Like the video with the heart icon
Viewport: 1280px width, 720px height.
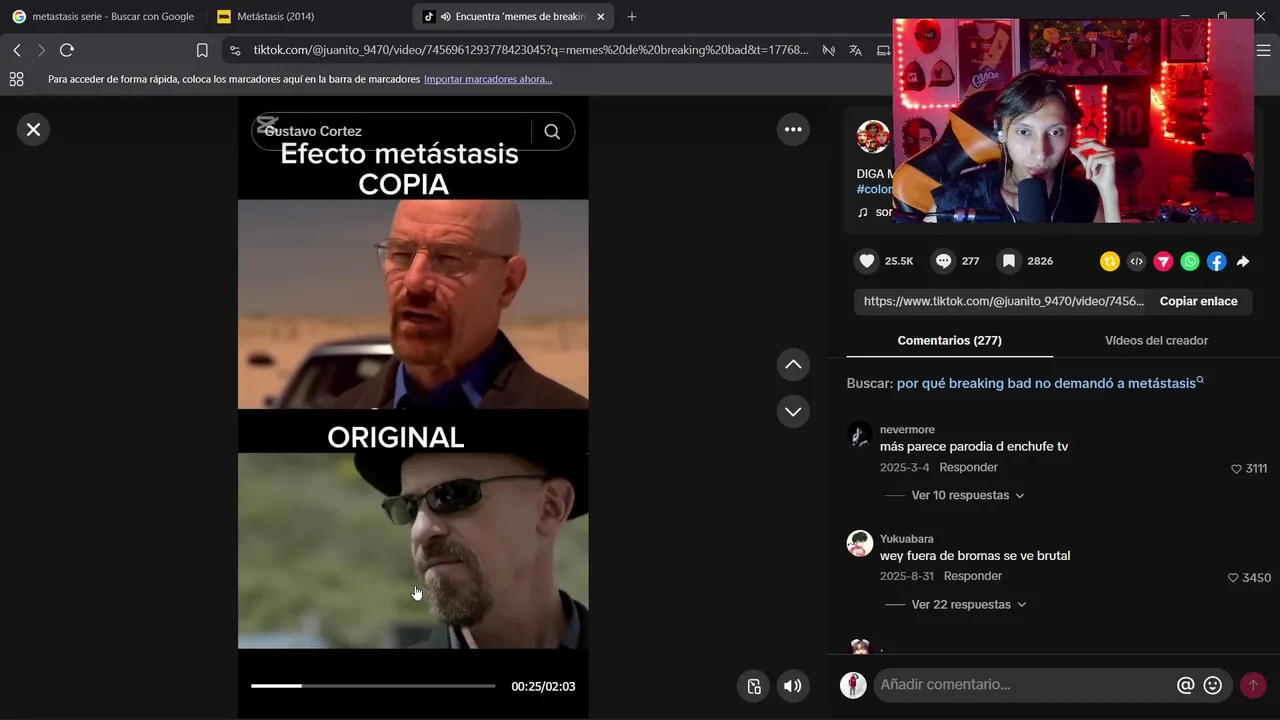point(867,261)
